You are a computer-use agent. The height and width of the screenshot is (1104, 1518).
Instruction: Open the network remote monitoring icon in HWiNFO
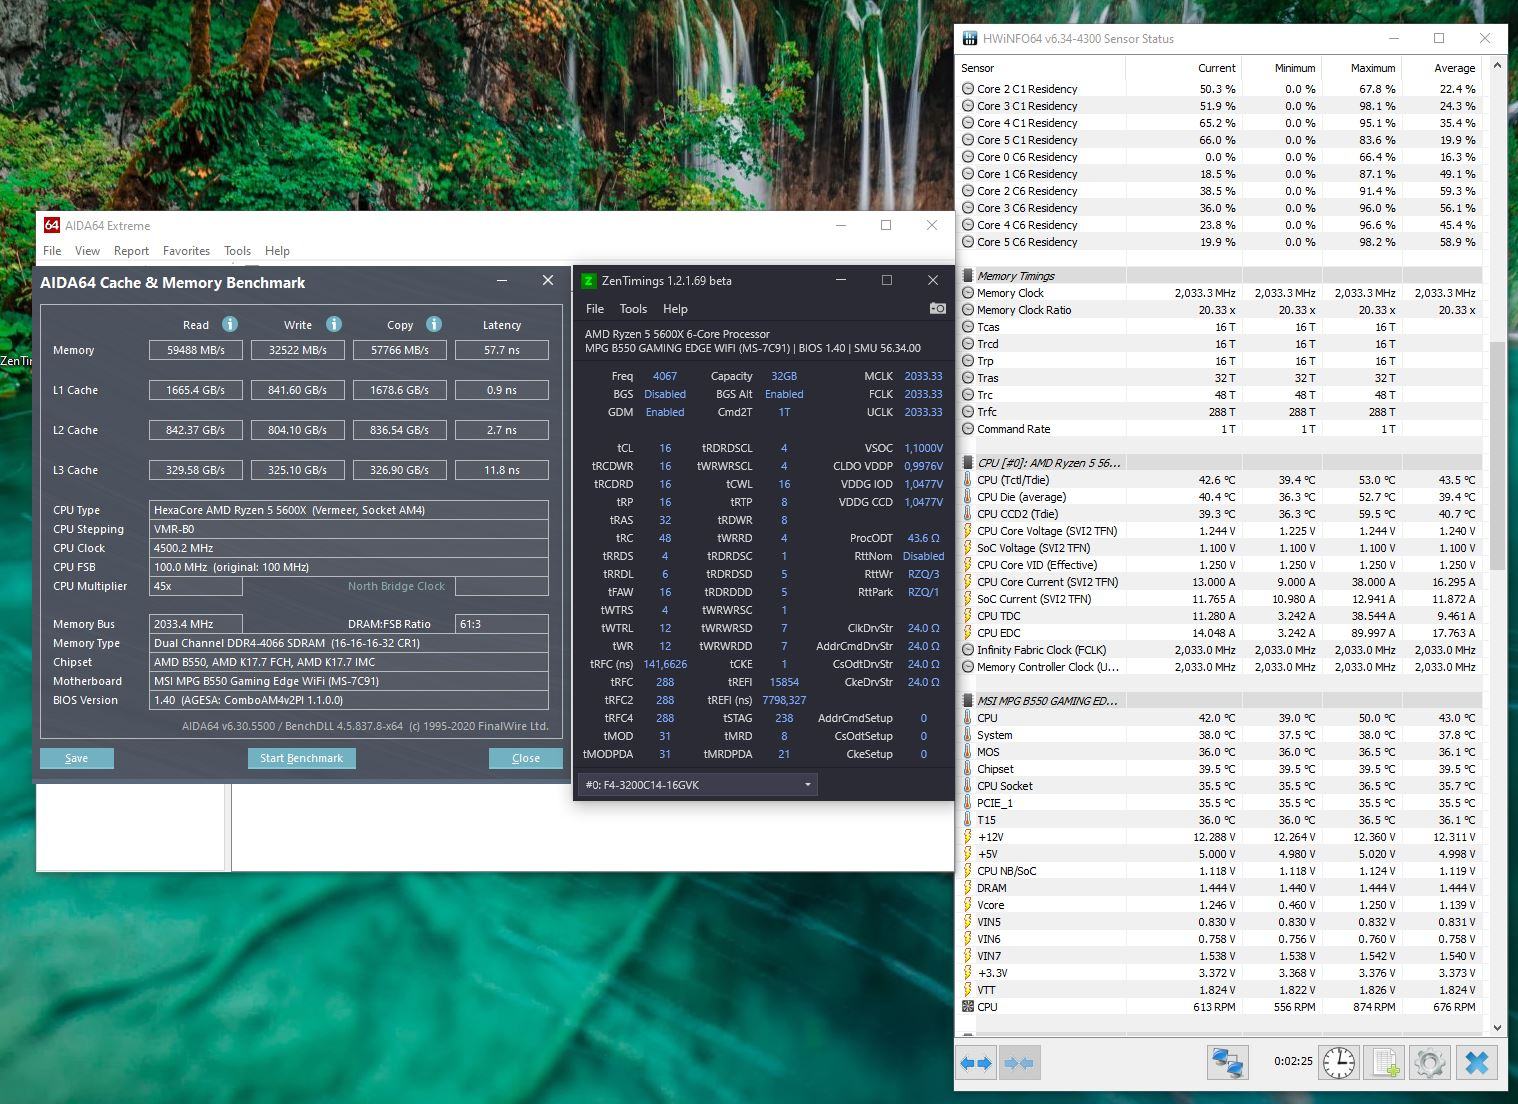click(1228, 1063)
